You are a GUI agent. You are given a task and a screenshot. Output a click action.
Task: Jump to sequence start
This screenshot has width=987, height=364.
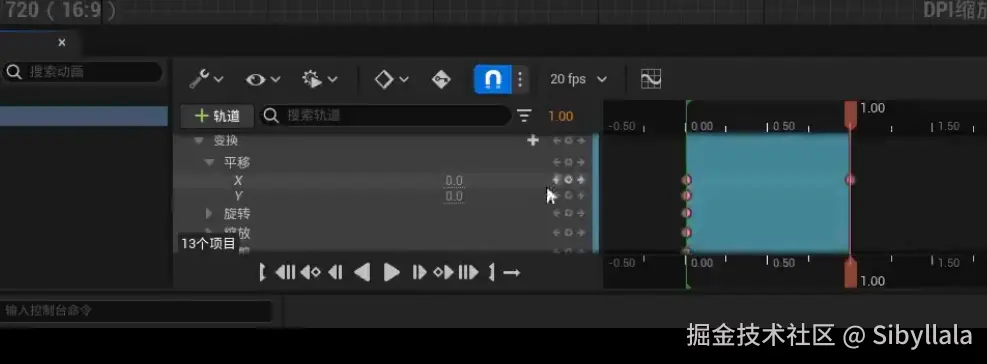(x=285, y=272)
